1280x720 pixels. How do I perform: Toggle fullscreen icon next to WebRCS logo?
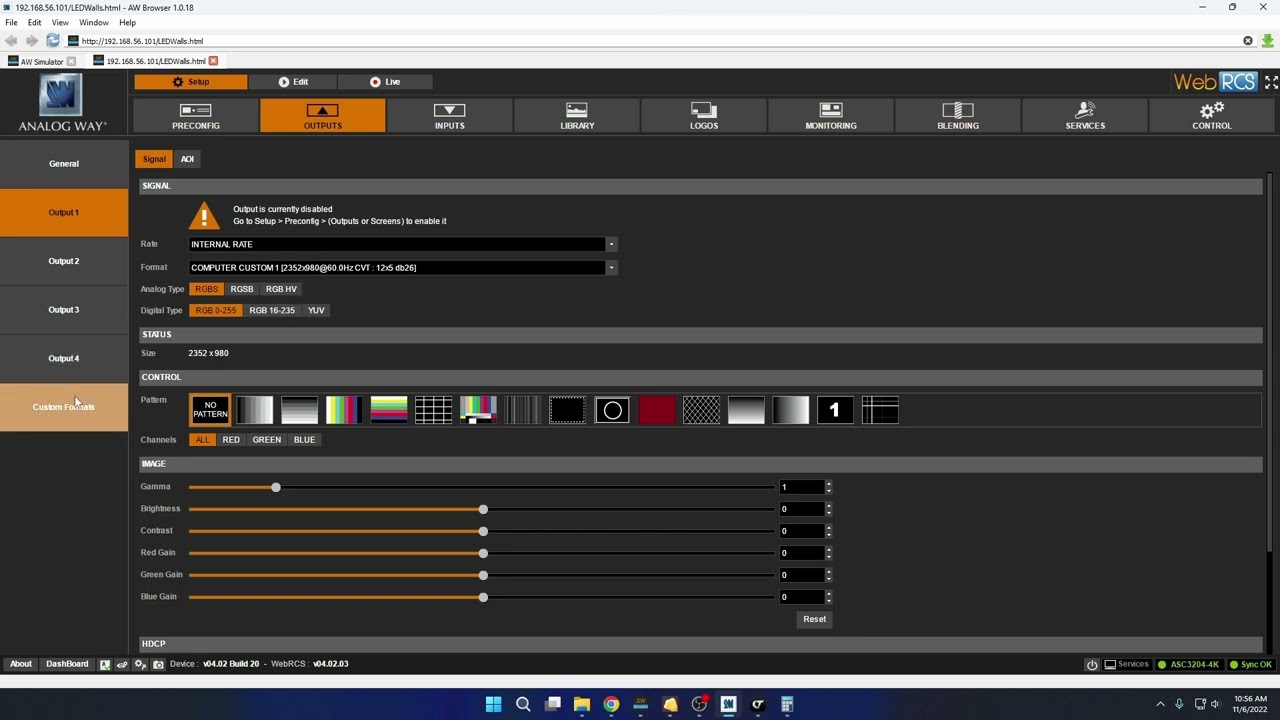[1271, 82]
